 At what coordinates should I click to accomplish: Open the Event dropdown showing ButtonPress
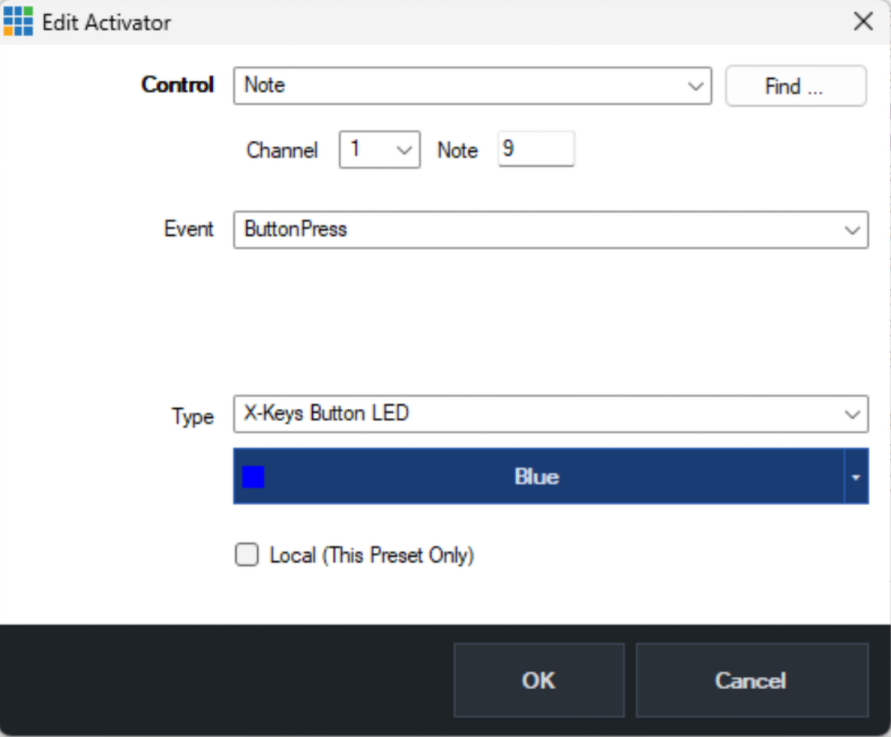[551, 230]
